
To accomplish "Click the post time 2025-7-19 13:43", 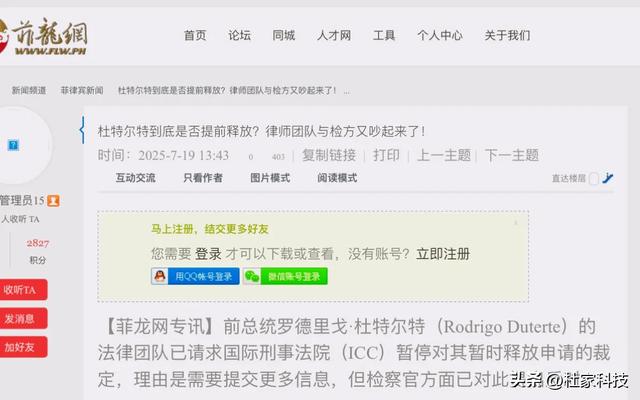I will coord(183,155).
